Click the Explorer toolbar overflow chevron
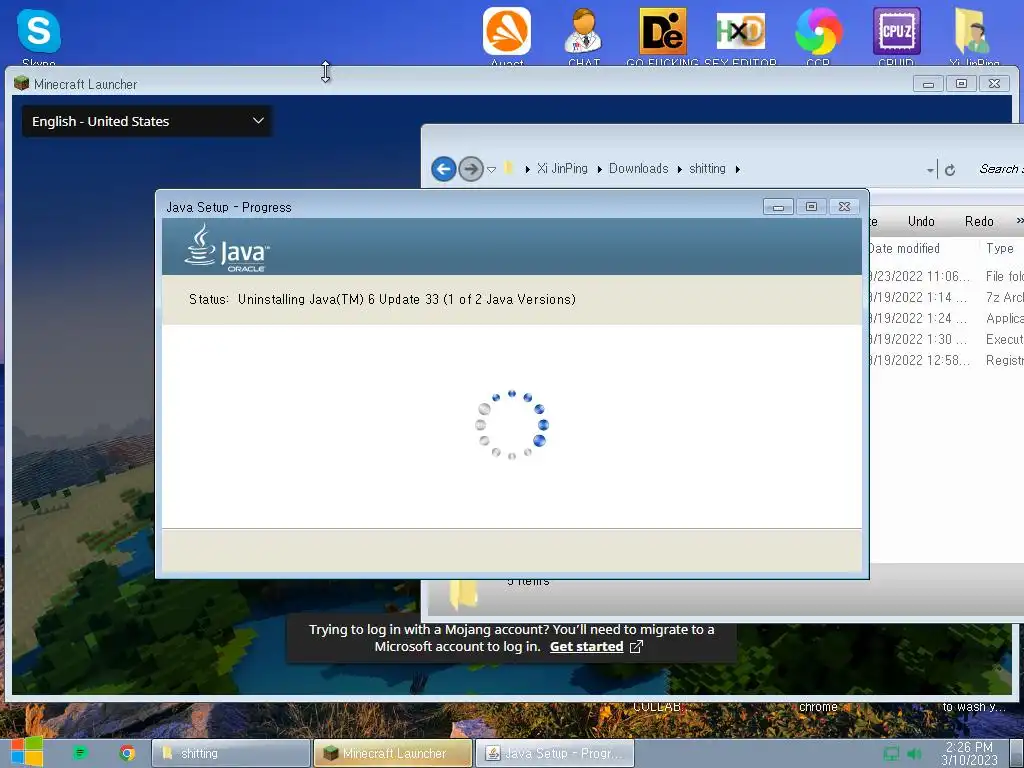The image size is (1024, 768). click(x=1019, y=221)
